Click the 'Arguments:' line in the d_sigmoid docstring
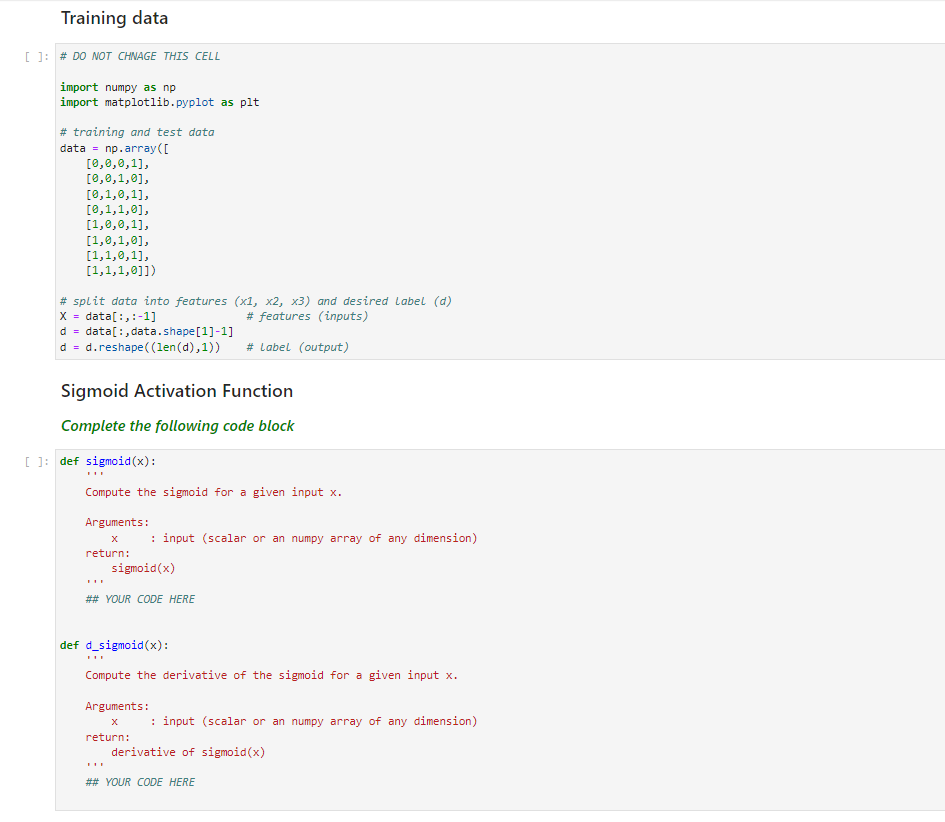 [x=113, y=706]
